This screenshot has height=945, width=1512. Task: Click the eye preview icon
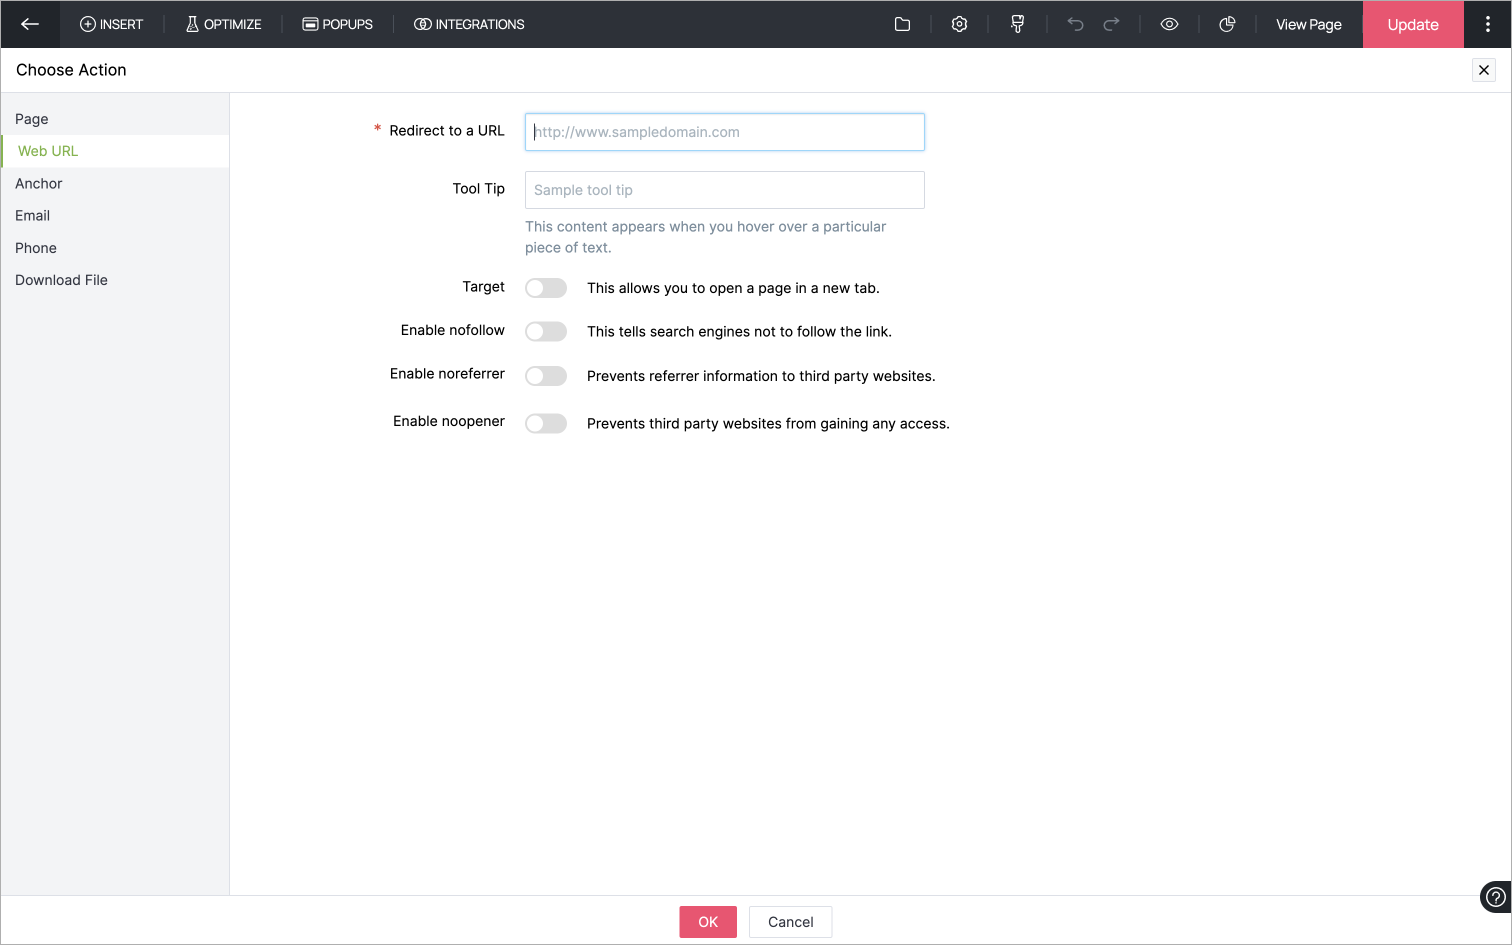(1169, 24)
